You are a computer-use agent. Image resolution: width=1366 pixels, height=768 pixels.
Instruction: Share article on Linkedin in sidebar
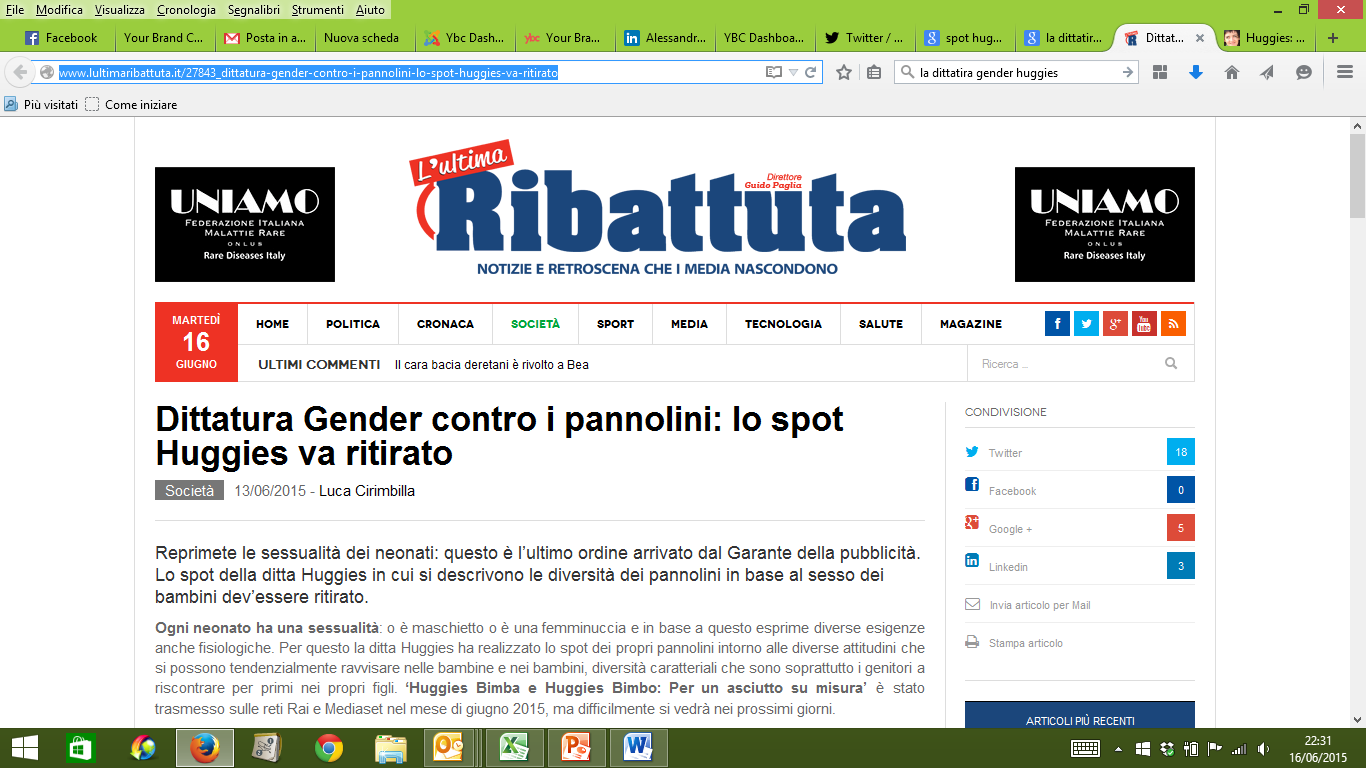coord(1080,566)
